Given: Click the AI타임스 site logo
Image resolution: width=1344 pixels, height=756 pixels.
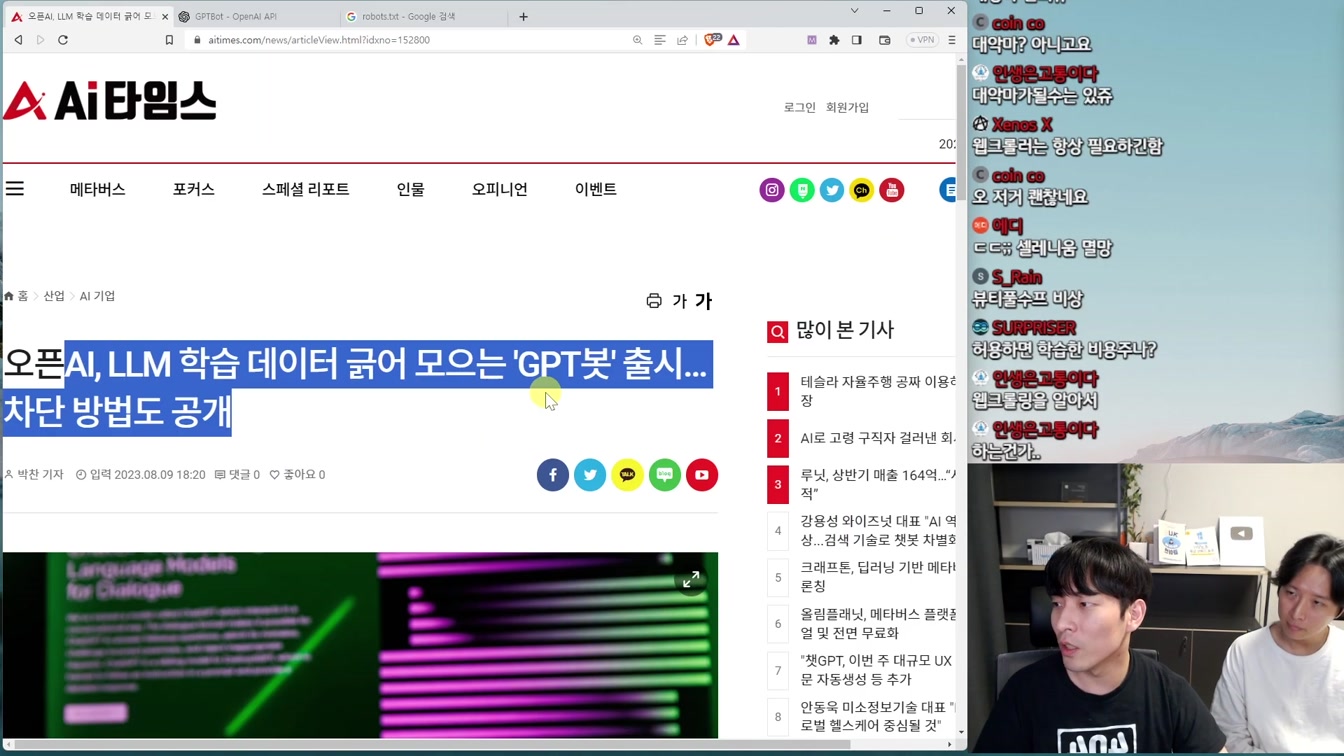Looking at the screenshot, I should pos(110,101).
